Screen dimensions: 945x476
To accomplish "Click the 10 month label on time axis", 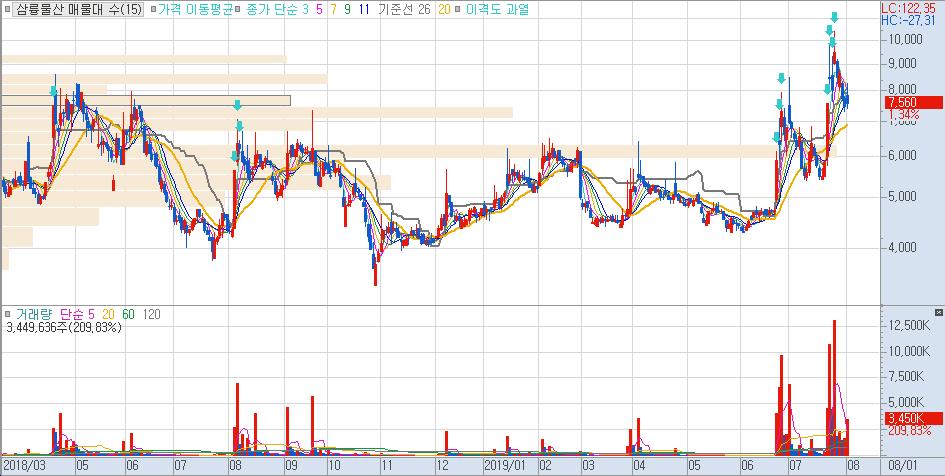I will click(x=334, y=465).
